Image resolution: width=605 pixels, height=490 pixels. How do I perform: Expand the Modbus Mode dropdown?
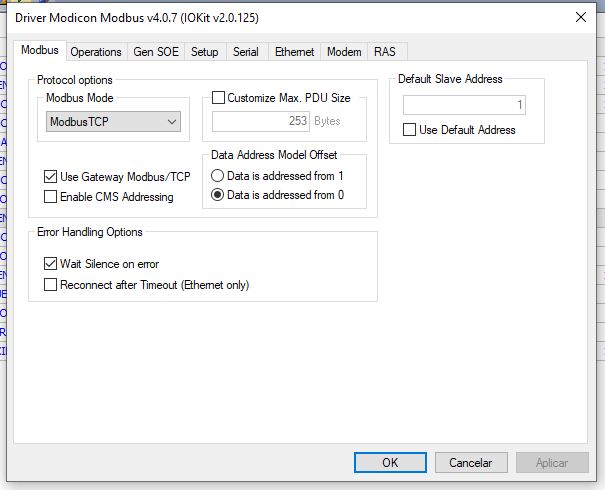tap(113, 122)
